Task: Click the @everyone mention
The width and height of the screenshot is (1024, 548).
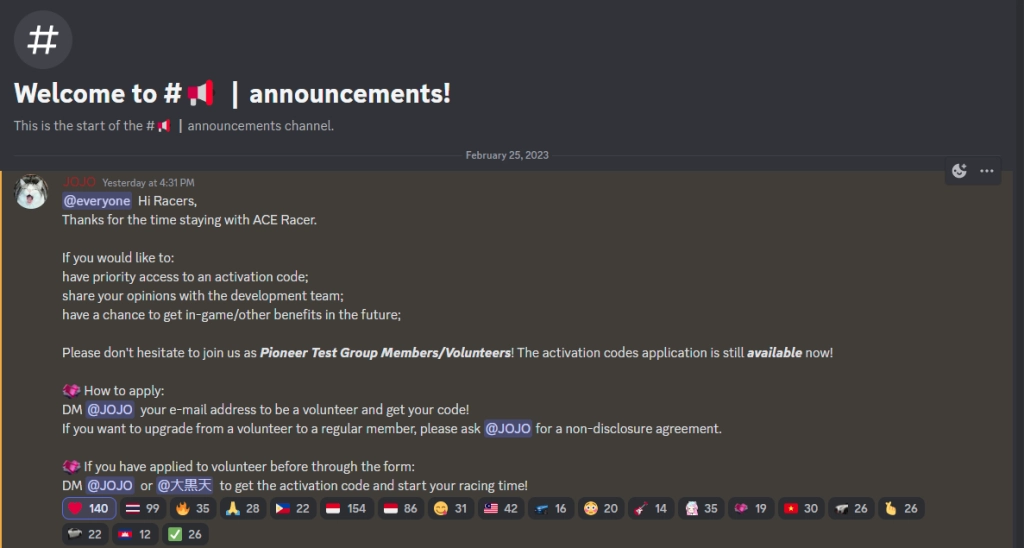Action: tap(97, 201)
